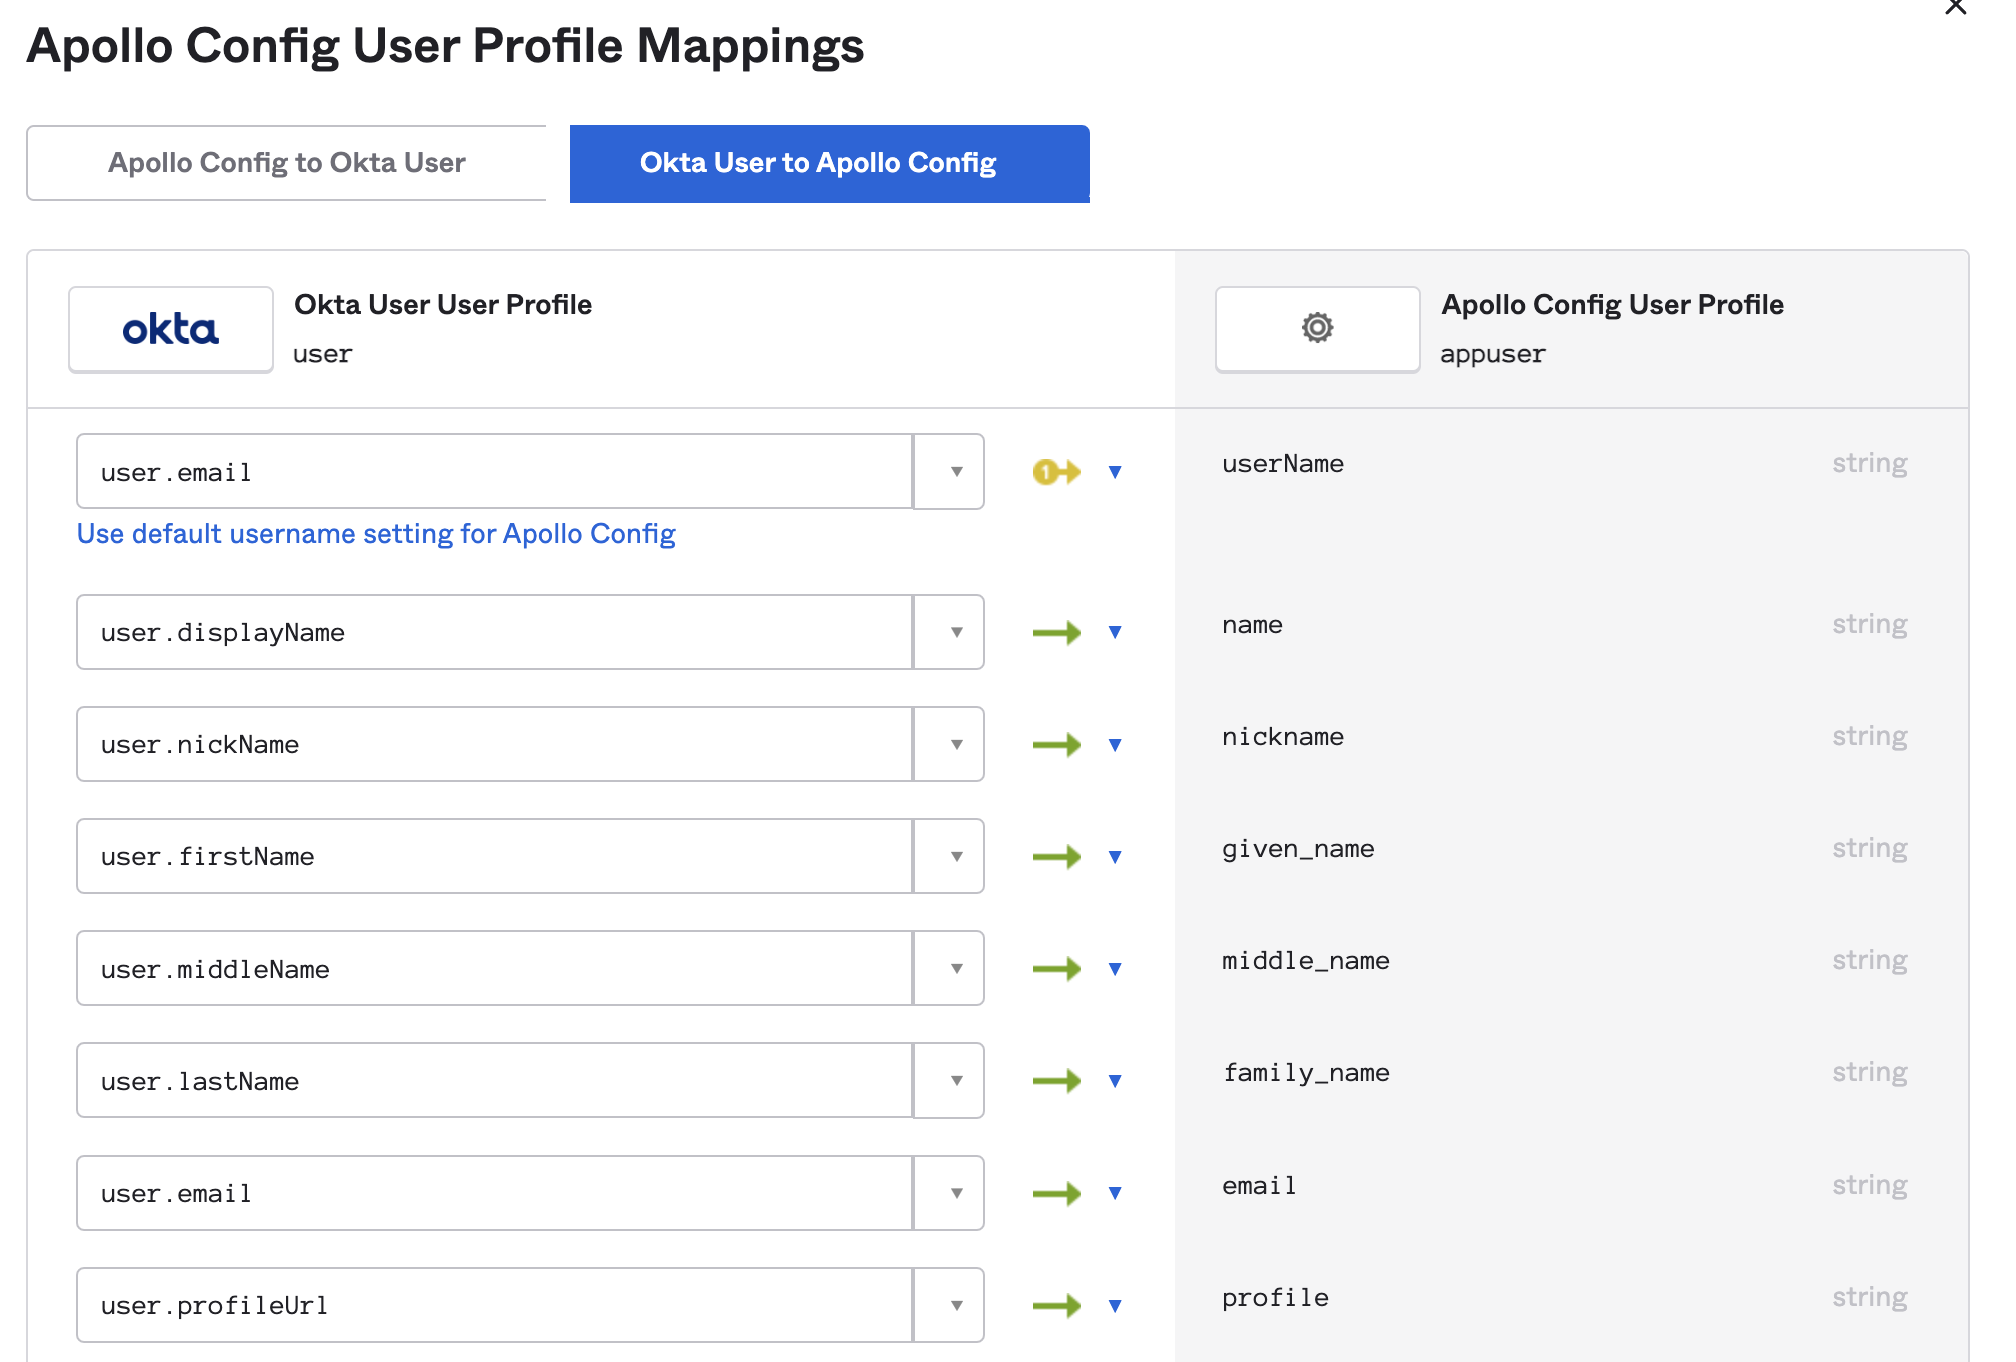Screen dimensions: 2016x1362
Task: Expand attribute list for user.lastName field
Action: [x=950, y=1080]
